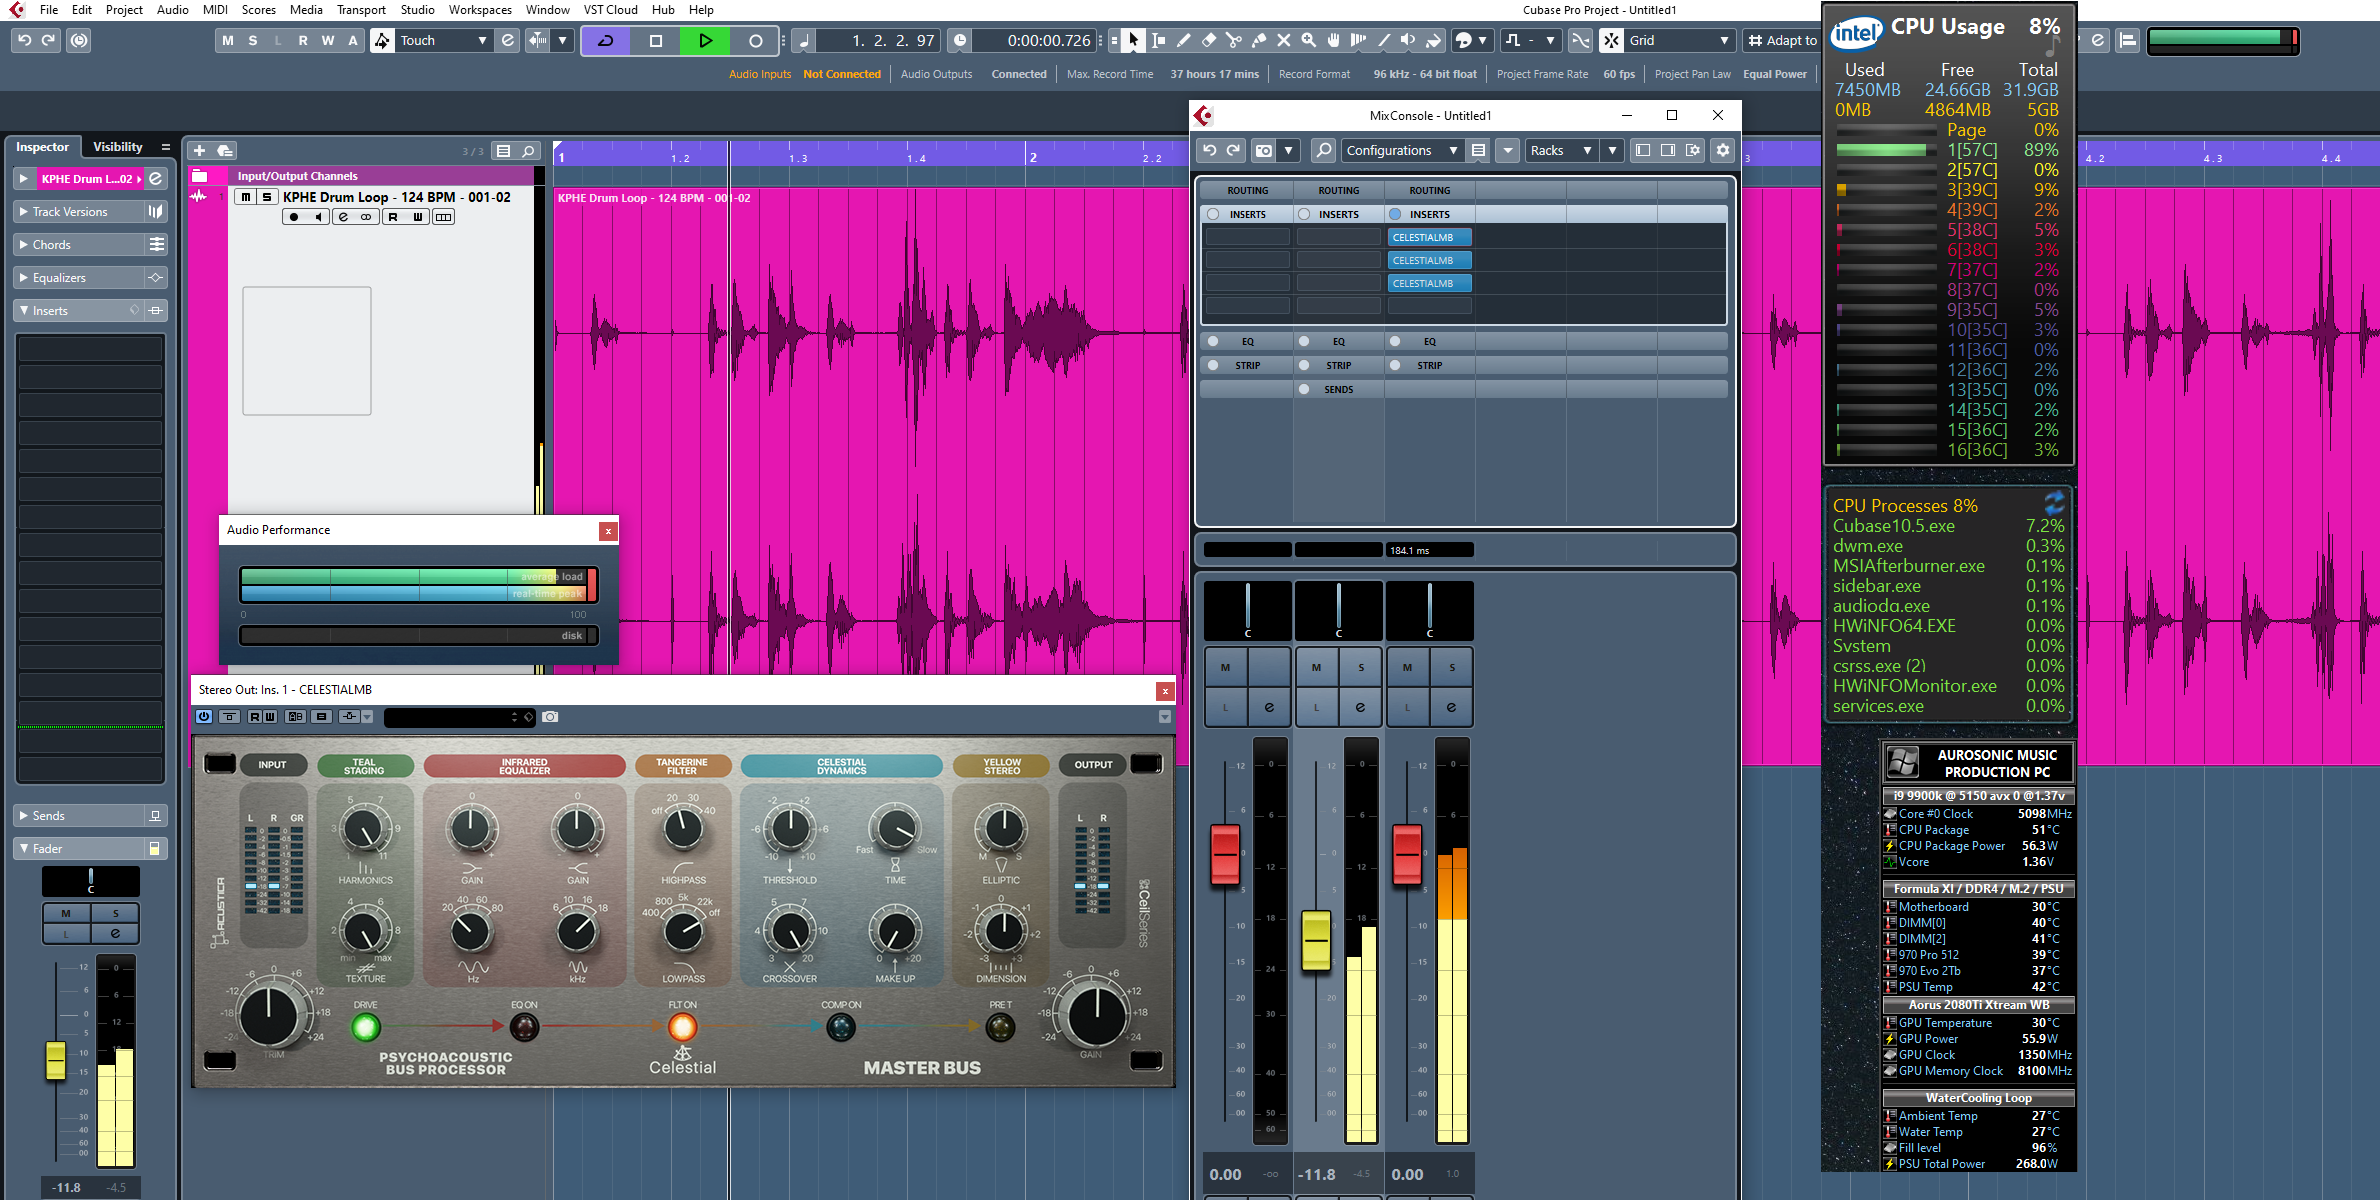
Task: Open MixConsole settings gear icon
Action: [1722, 150]
